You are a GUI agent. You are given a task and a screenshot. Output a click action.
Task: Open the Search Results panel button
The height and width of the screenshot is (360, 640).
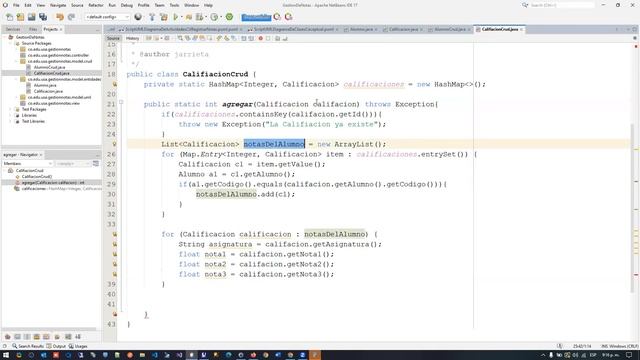click(28, 346)
